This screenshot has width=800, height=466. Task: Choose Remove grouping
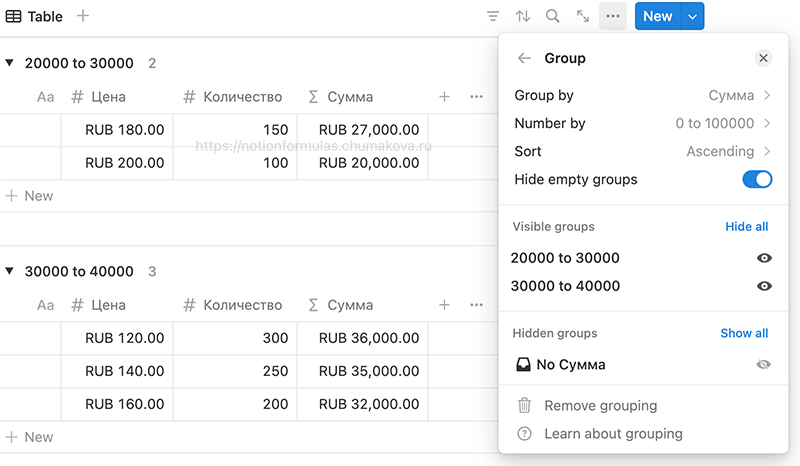(600, 405)
